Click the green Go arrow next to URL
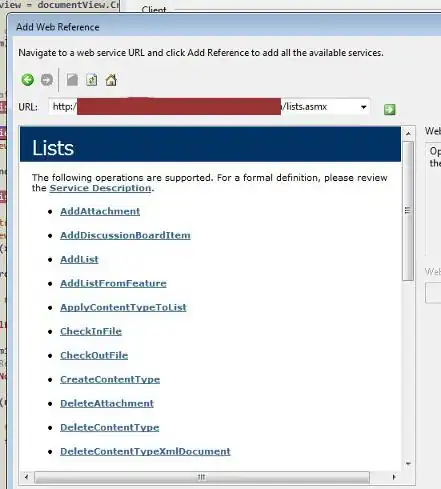441x489 pixels. pos(390,109)
